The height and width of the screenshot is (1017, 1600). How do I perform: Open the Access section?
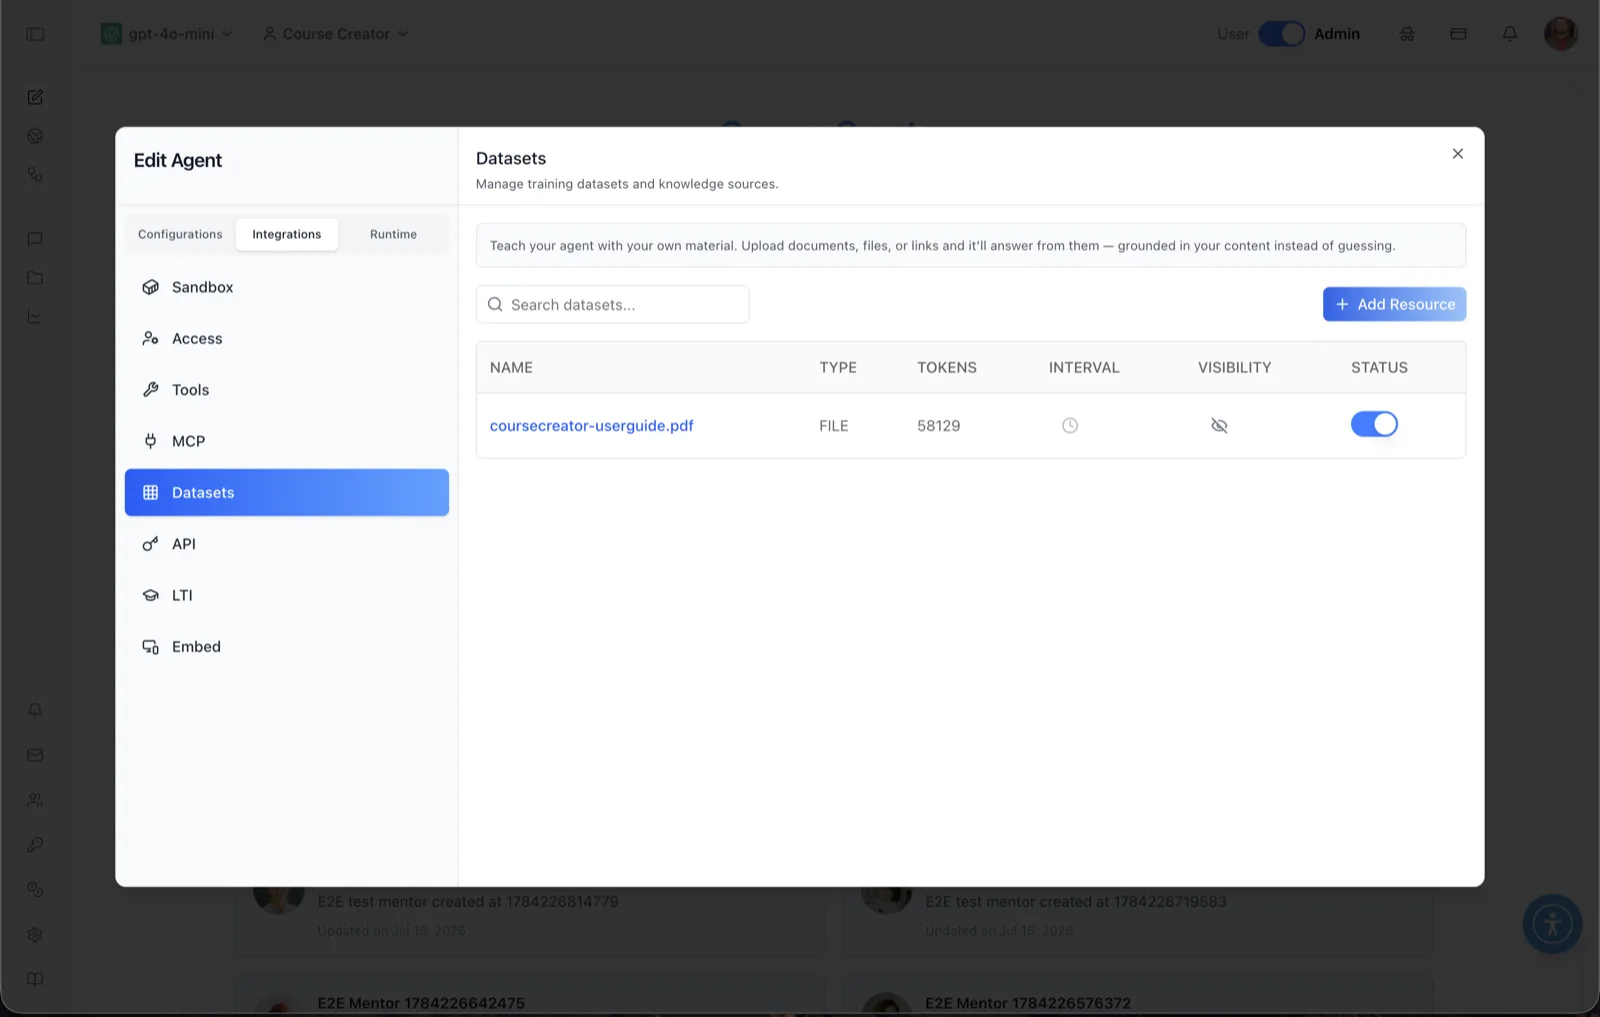coord(287,338)
